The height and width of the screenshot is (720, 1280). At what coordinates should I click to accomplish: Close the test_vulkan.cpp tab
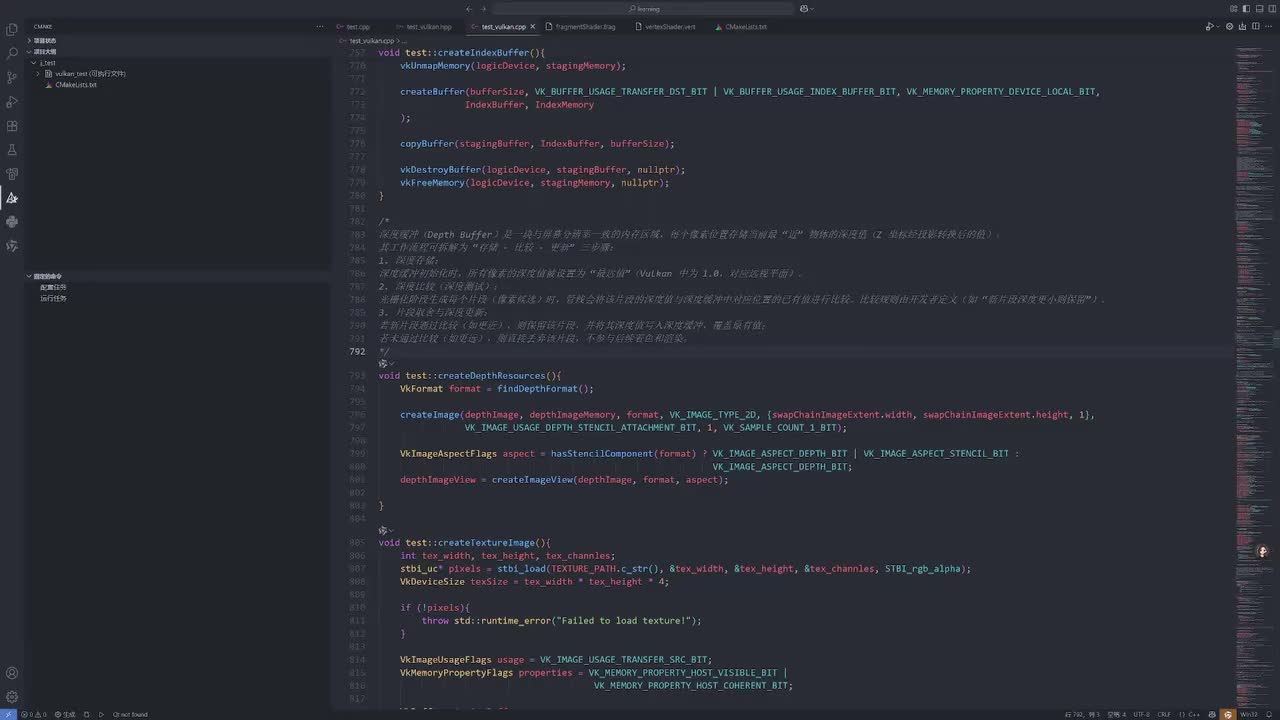tap(533, 27)
